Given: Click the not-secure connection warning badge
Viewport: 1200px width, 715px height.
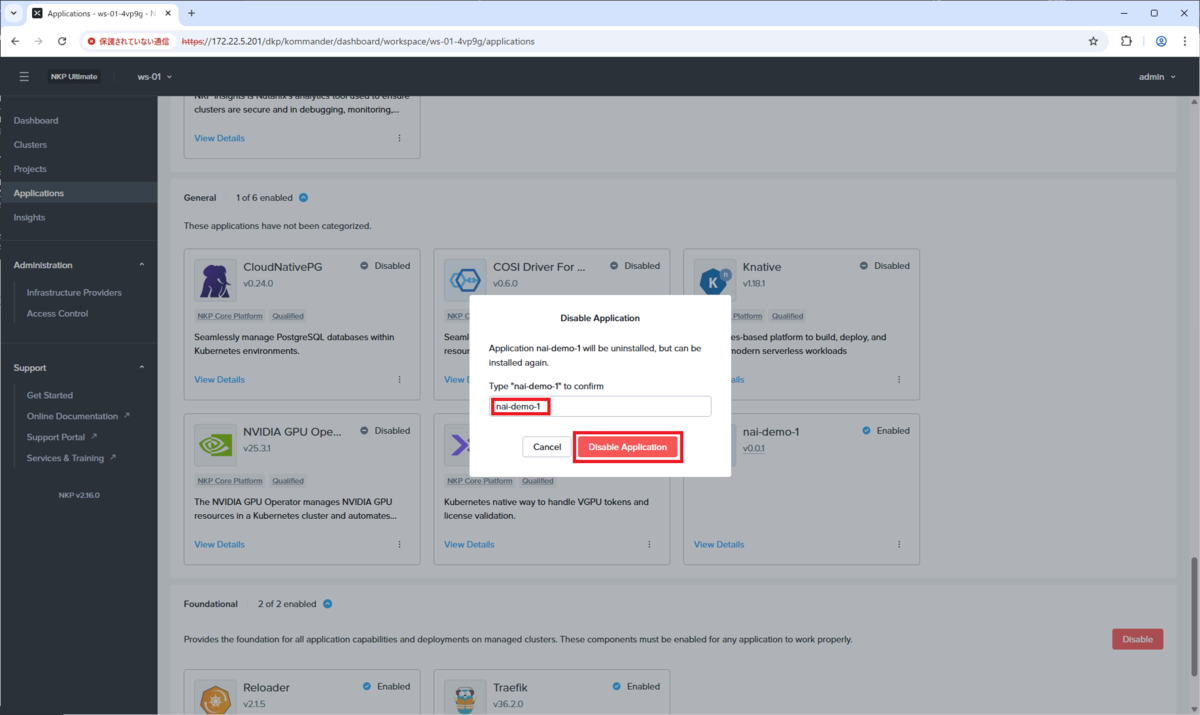Looking at the screenshot, I should click(127, 41).
